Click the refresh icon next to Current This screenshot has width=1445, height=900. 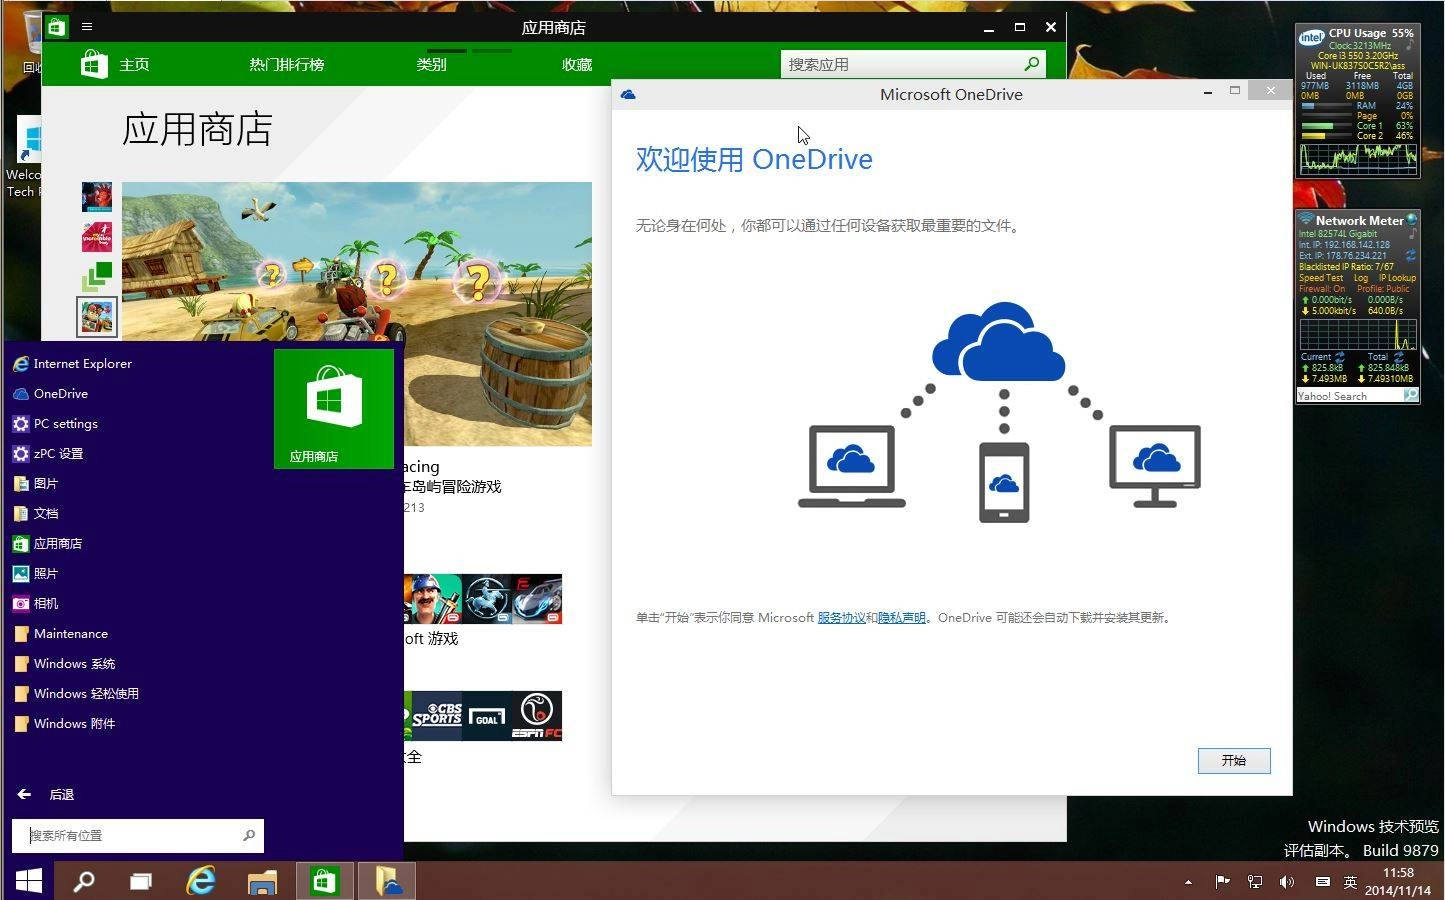pos(1340,357)
